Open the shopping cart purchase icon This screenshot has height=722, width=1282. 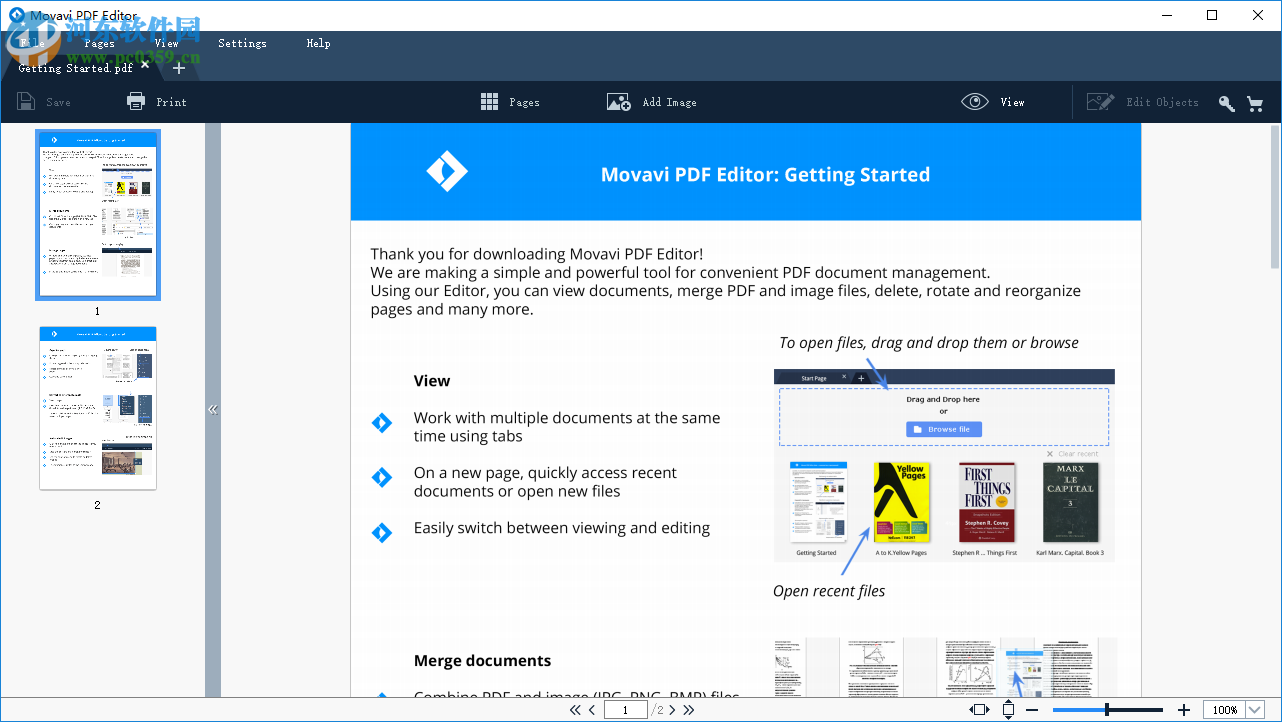coord(1256,102)
